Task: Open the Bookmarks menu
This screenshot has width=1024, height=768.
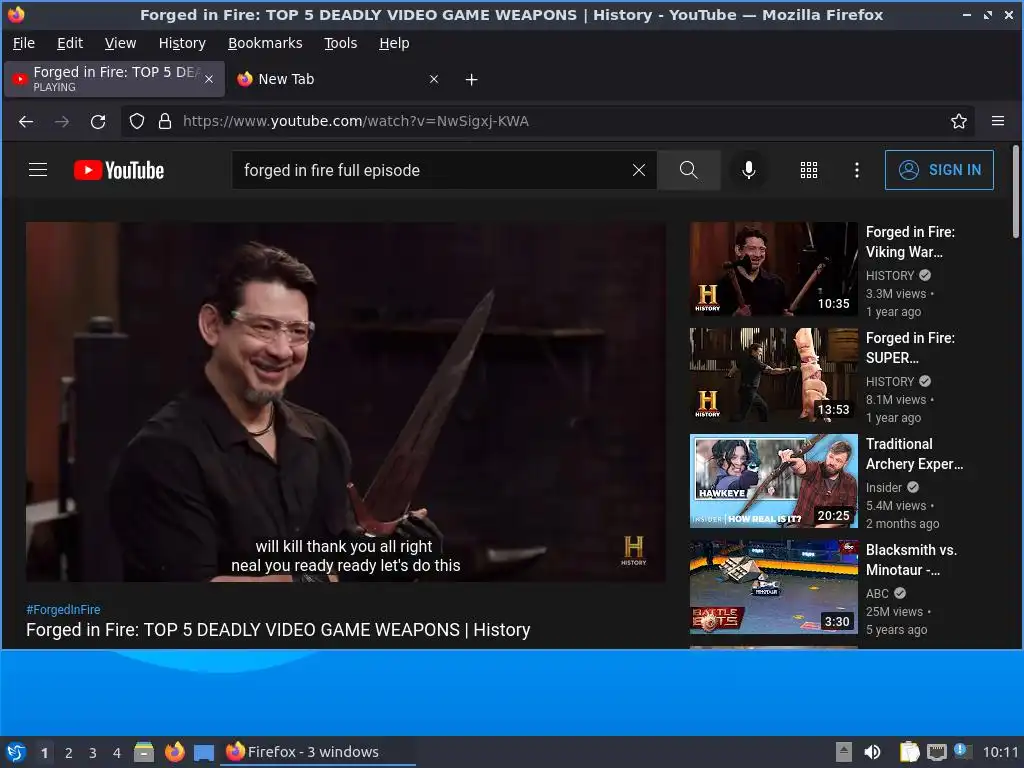Action: tap(265, 43)
